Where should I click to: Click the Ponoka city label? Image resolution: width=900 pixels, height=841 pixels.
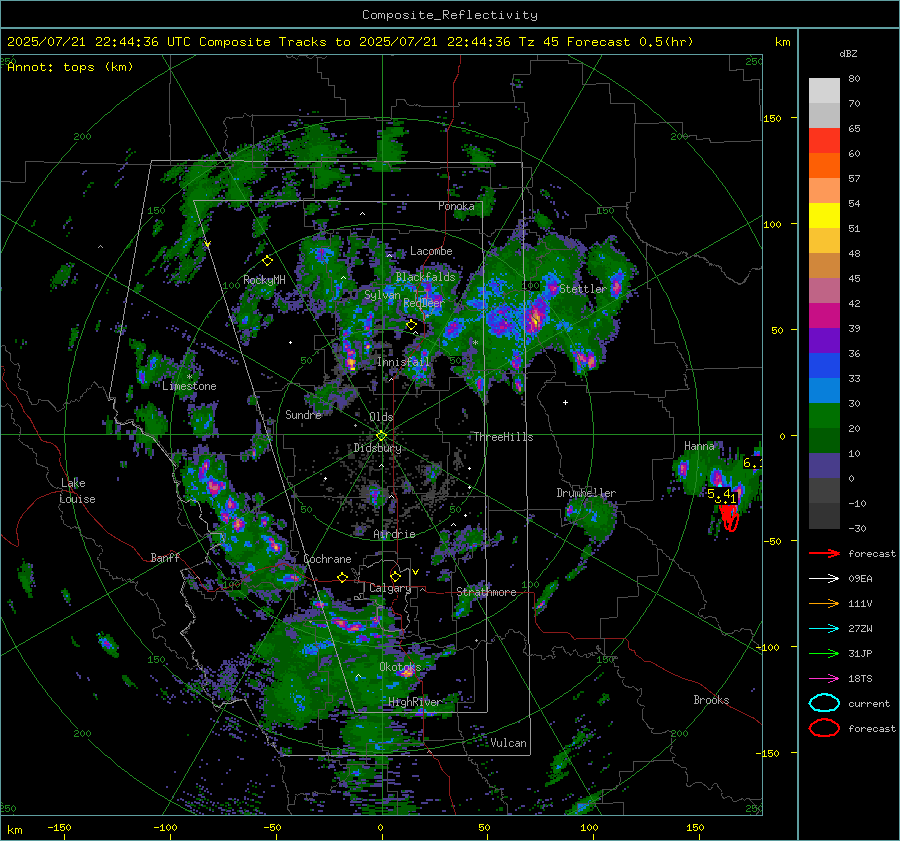(456, 206)
